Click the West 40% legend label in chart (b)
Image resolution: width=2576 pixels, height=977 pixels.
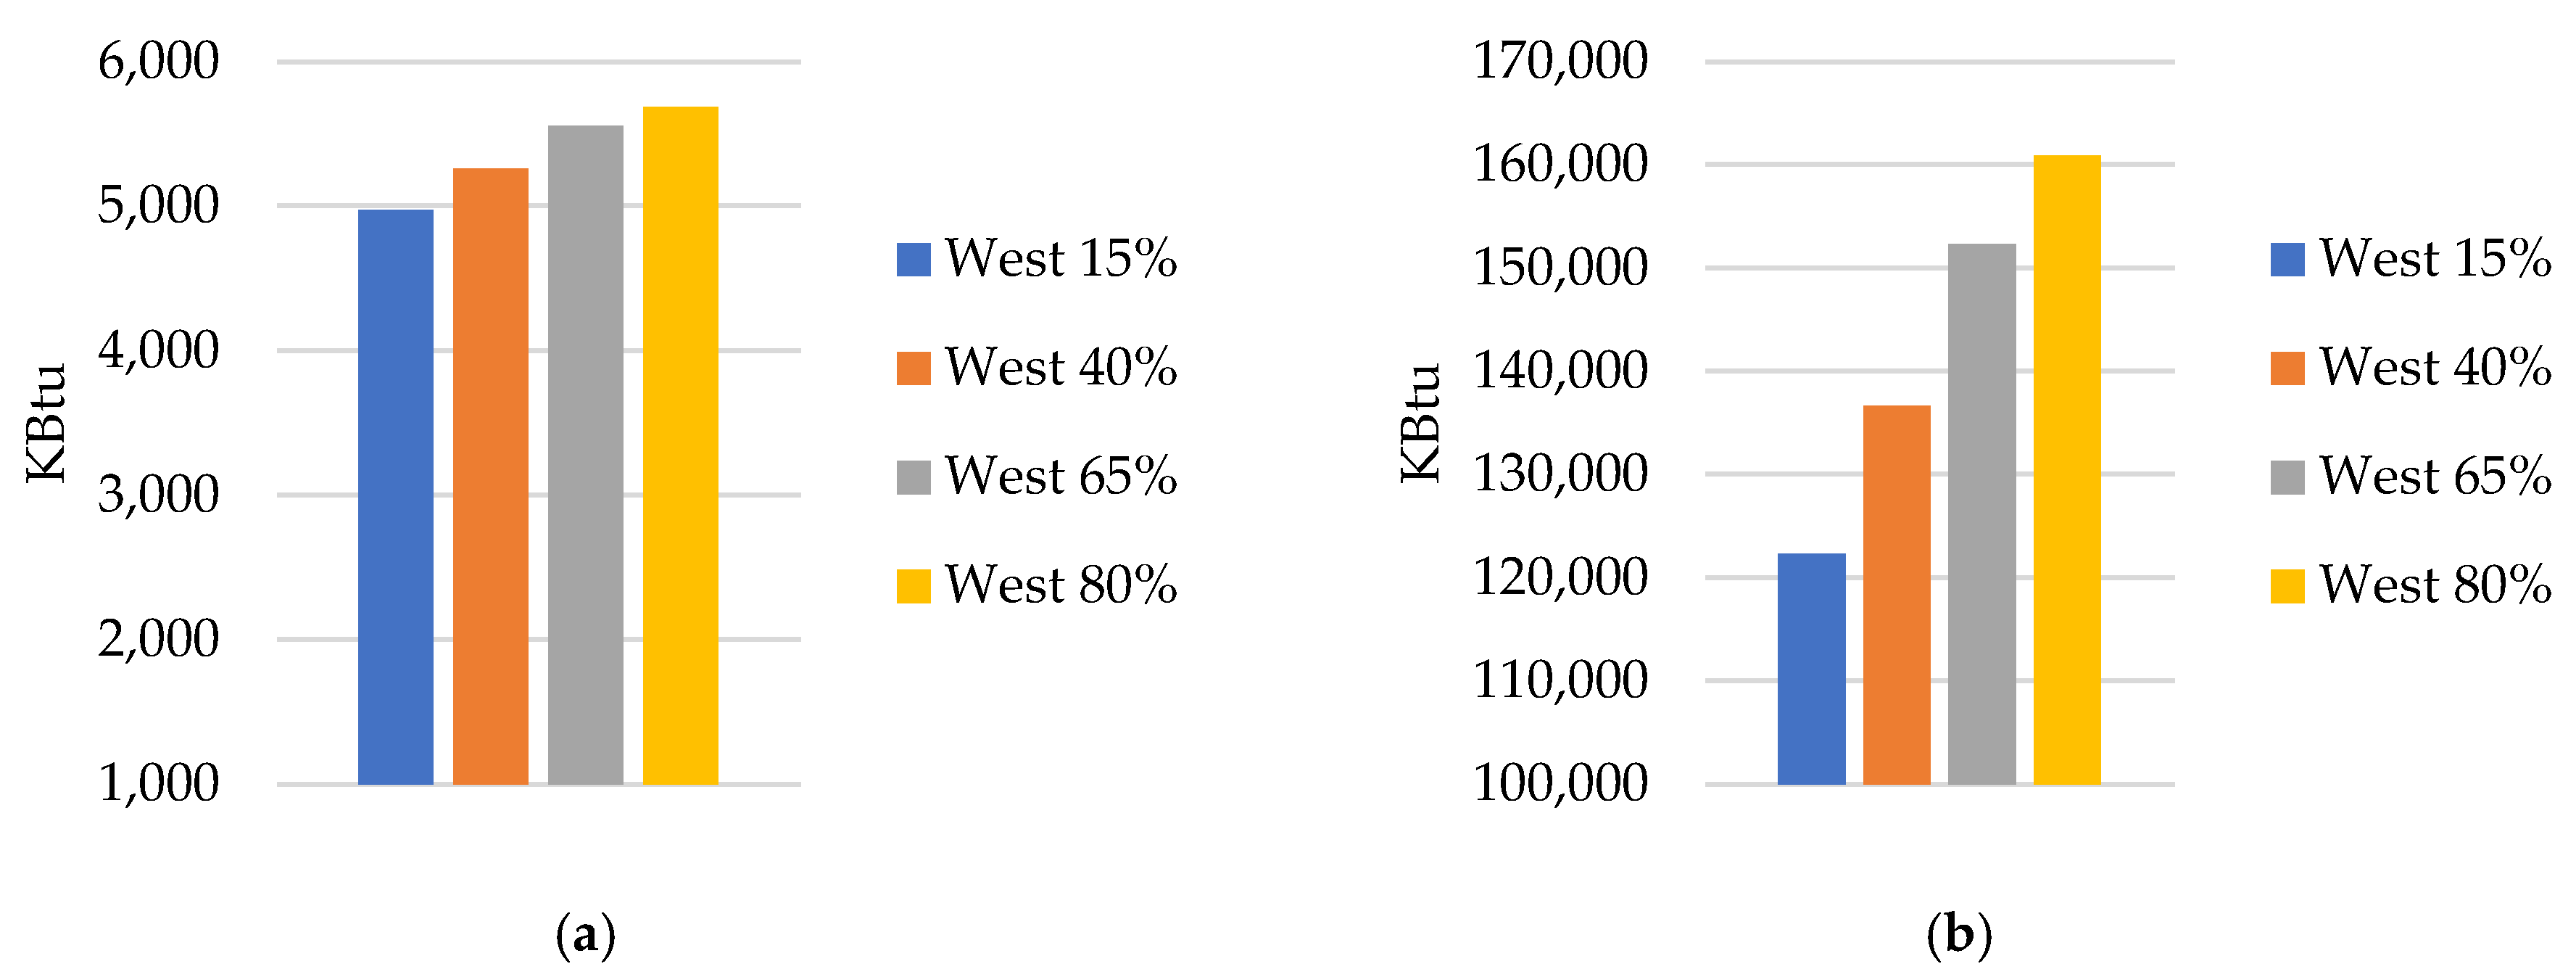[x=2435, y=367]
